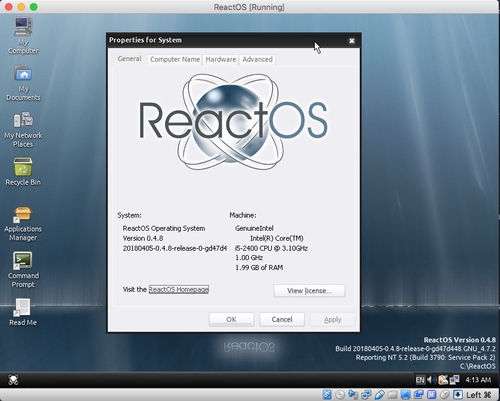Click the yellow macOS minimize button

pyautogui.click(x=21, y=7)
